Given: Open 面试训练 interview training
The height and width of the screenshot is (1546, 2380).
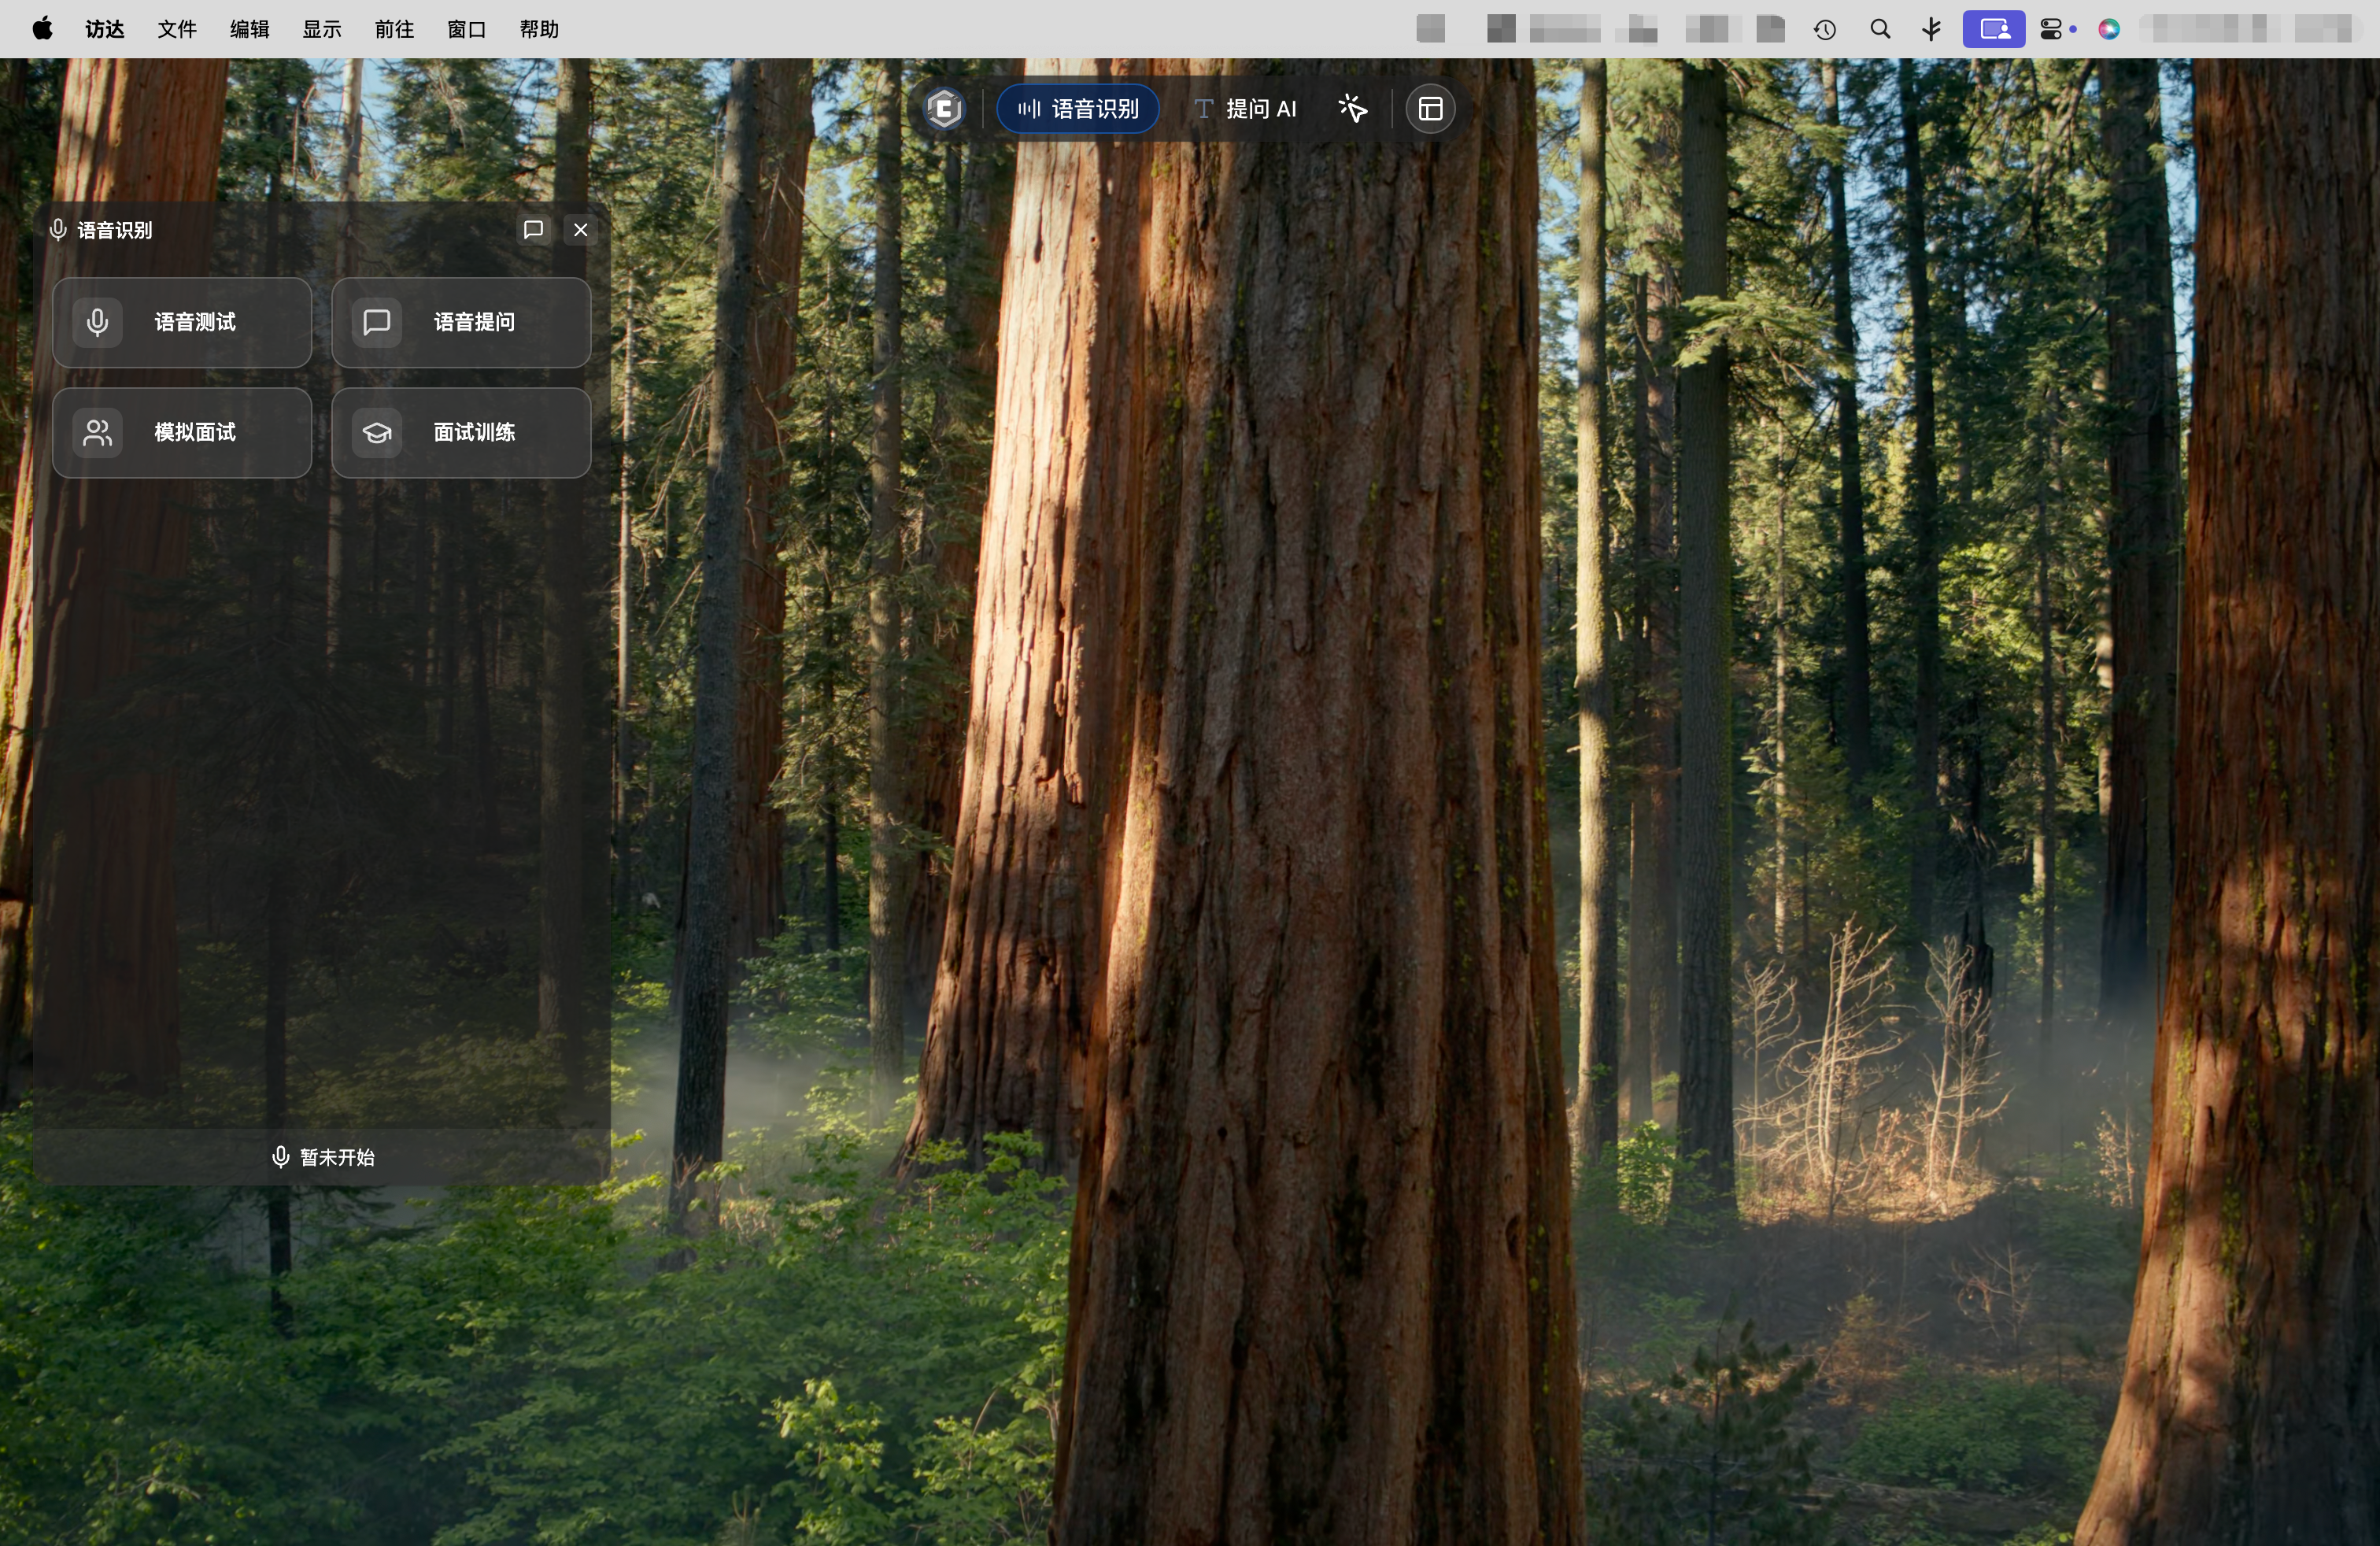Looking at the screenshot, I should tap(461, 432).
